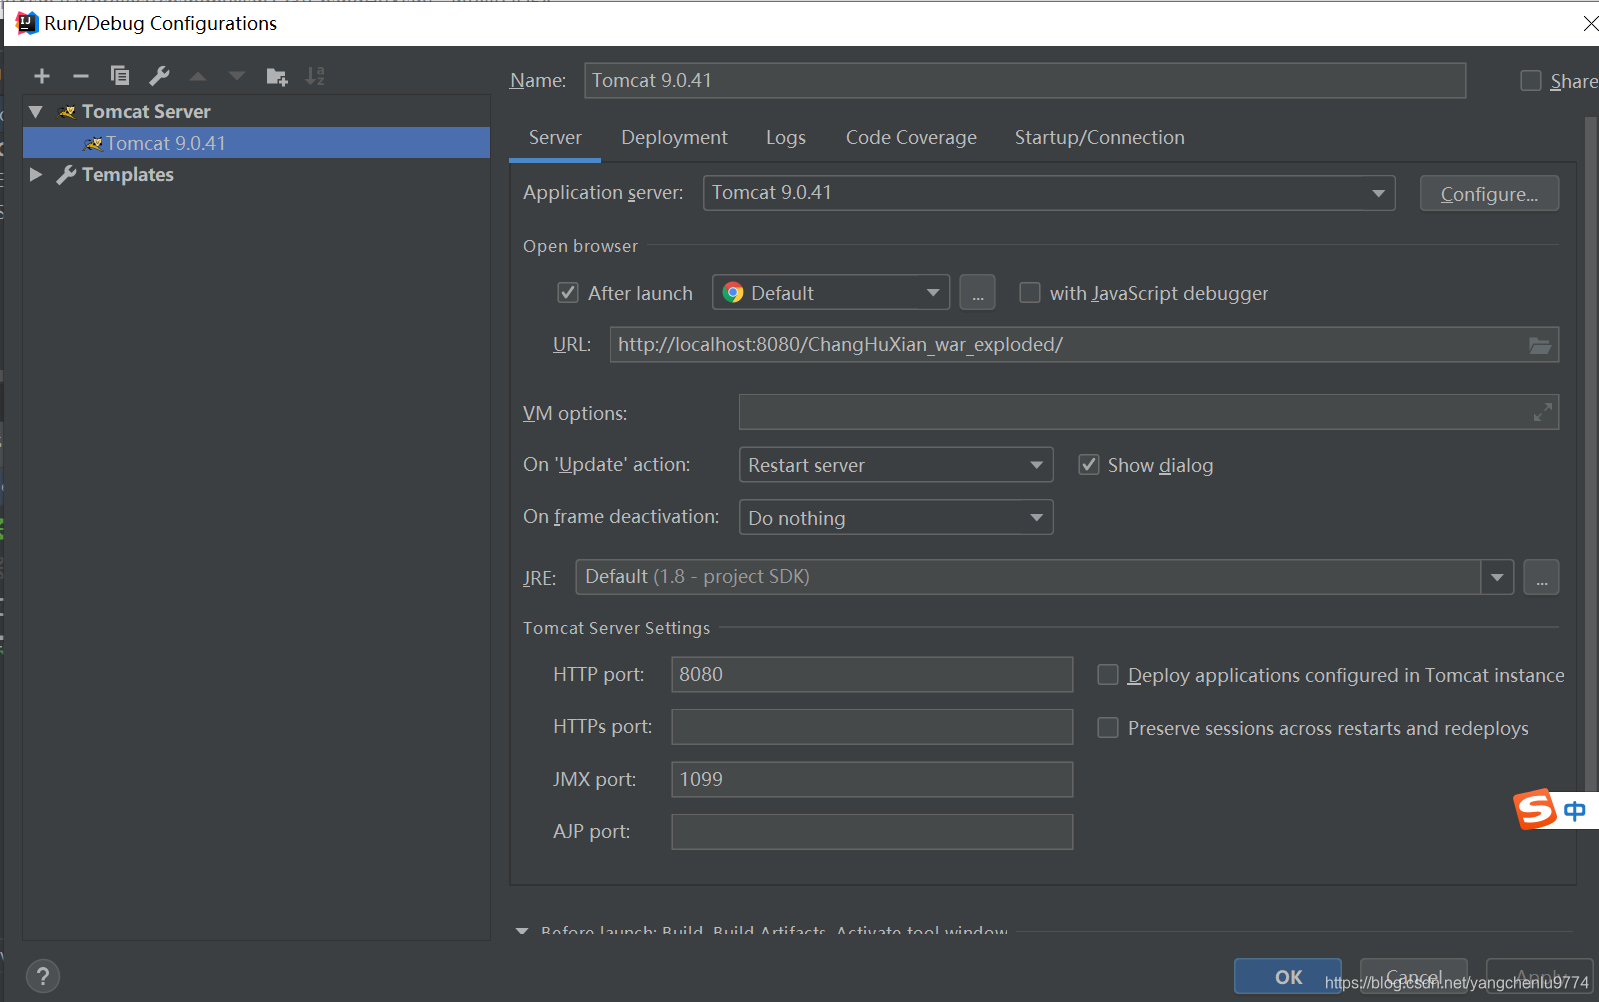
Task: Click the help question mark button
Action: (x=43, y=976)
